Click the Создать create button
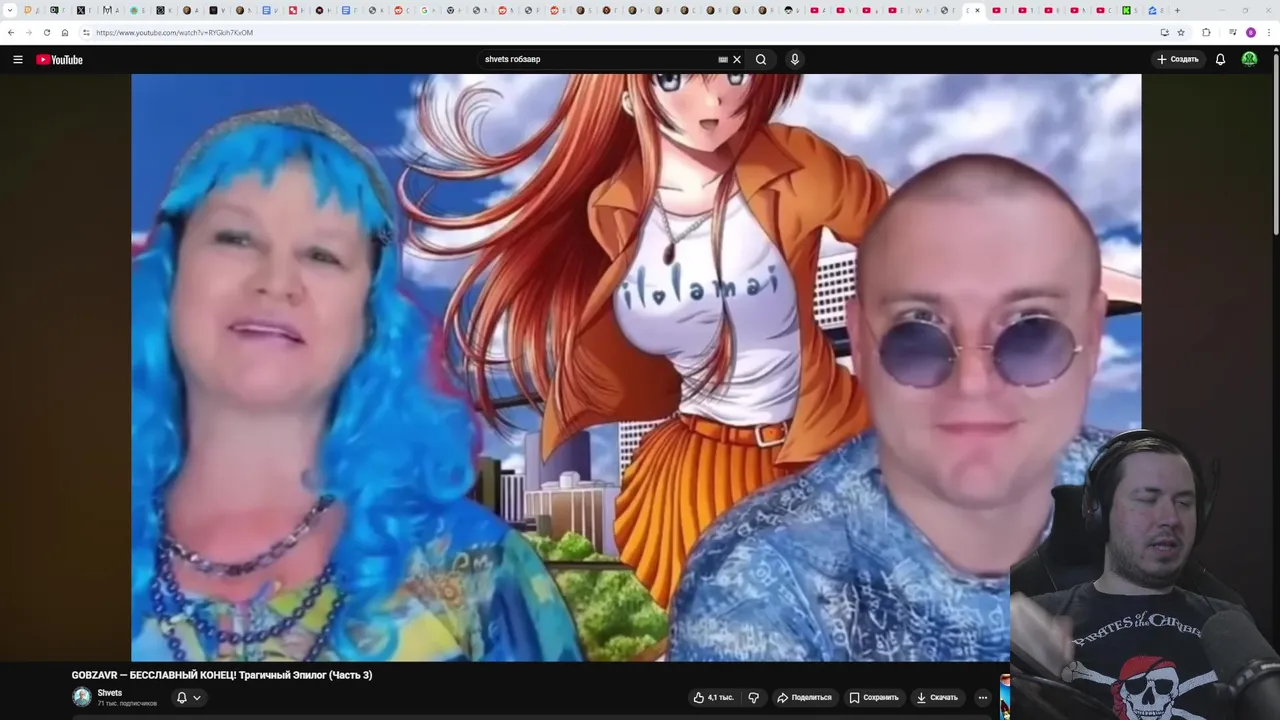1280x720 pixels. [1178, 59]
